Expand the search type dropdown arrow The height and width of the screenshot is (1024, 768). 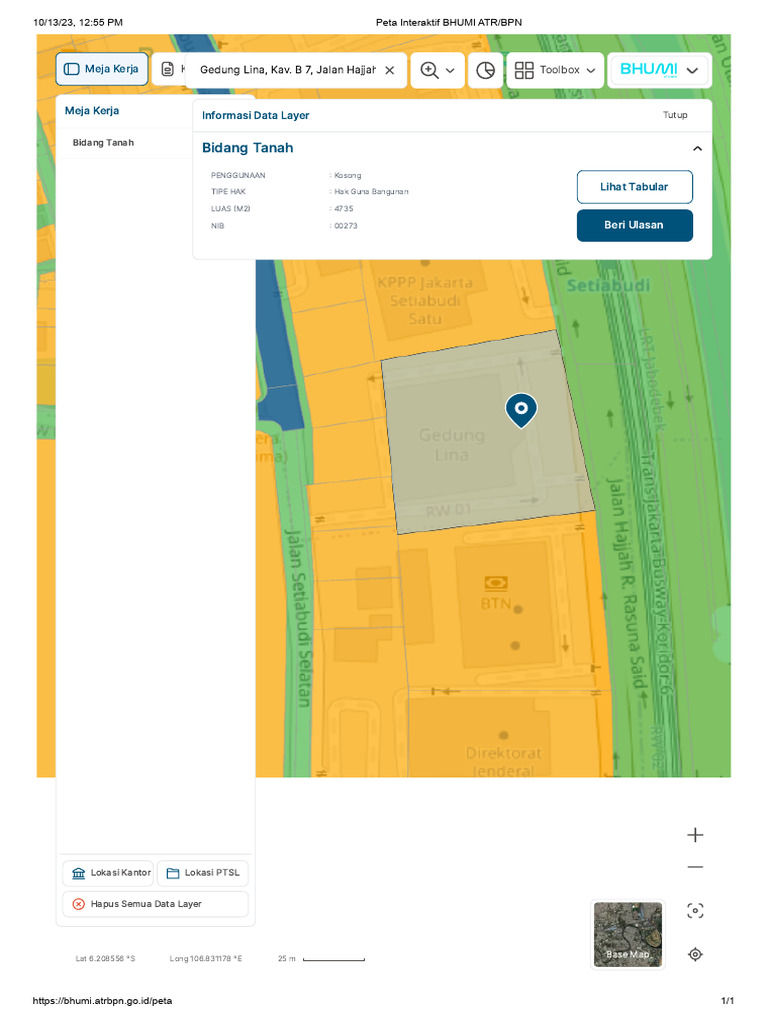tap(450, 71)
